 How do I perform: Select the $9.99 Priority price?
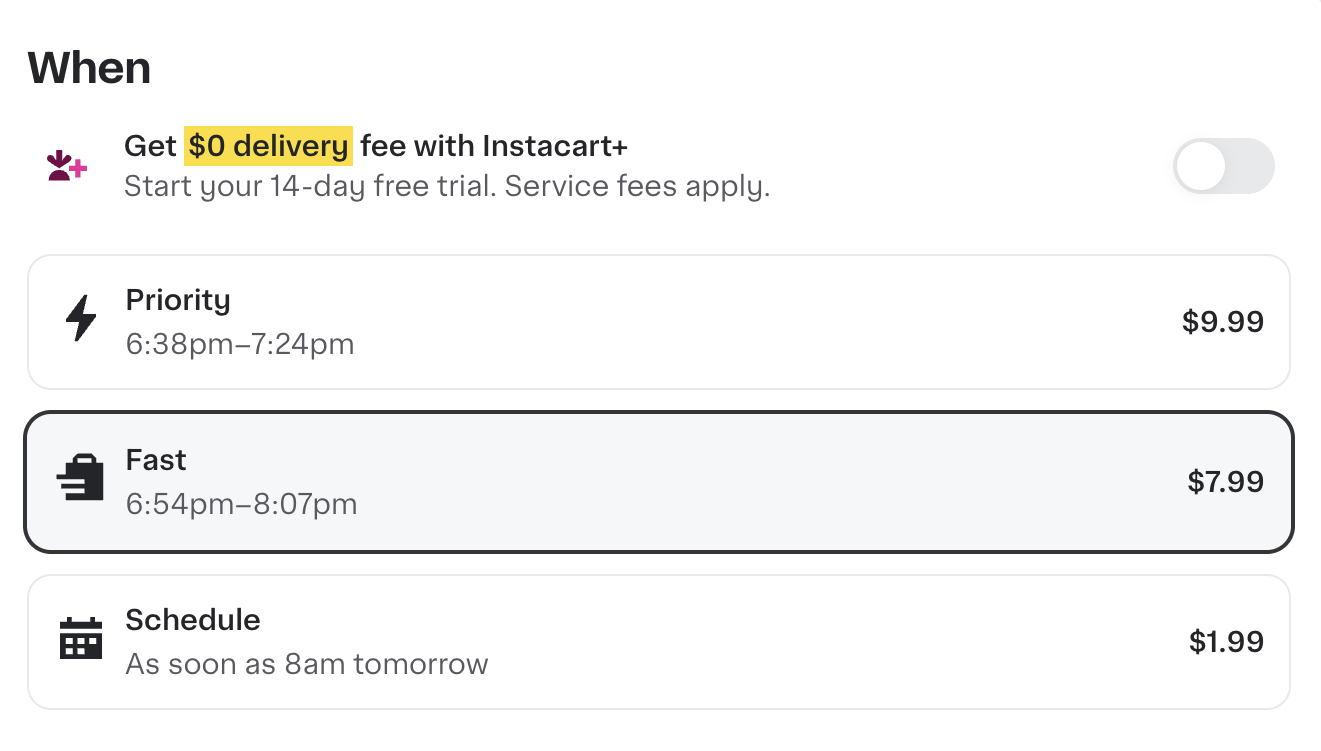coord(1224,321)
